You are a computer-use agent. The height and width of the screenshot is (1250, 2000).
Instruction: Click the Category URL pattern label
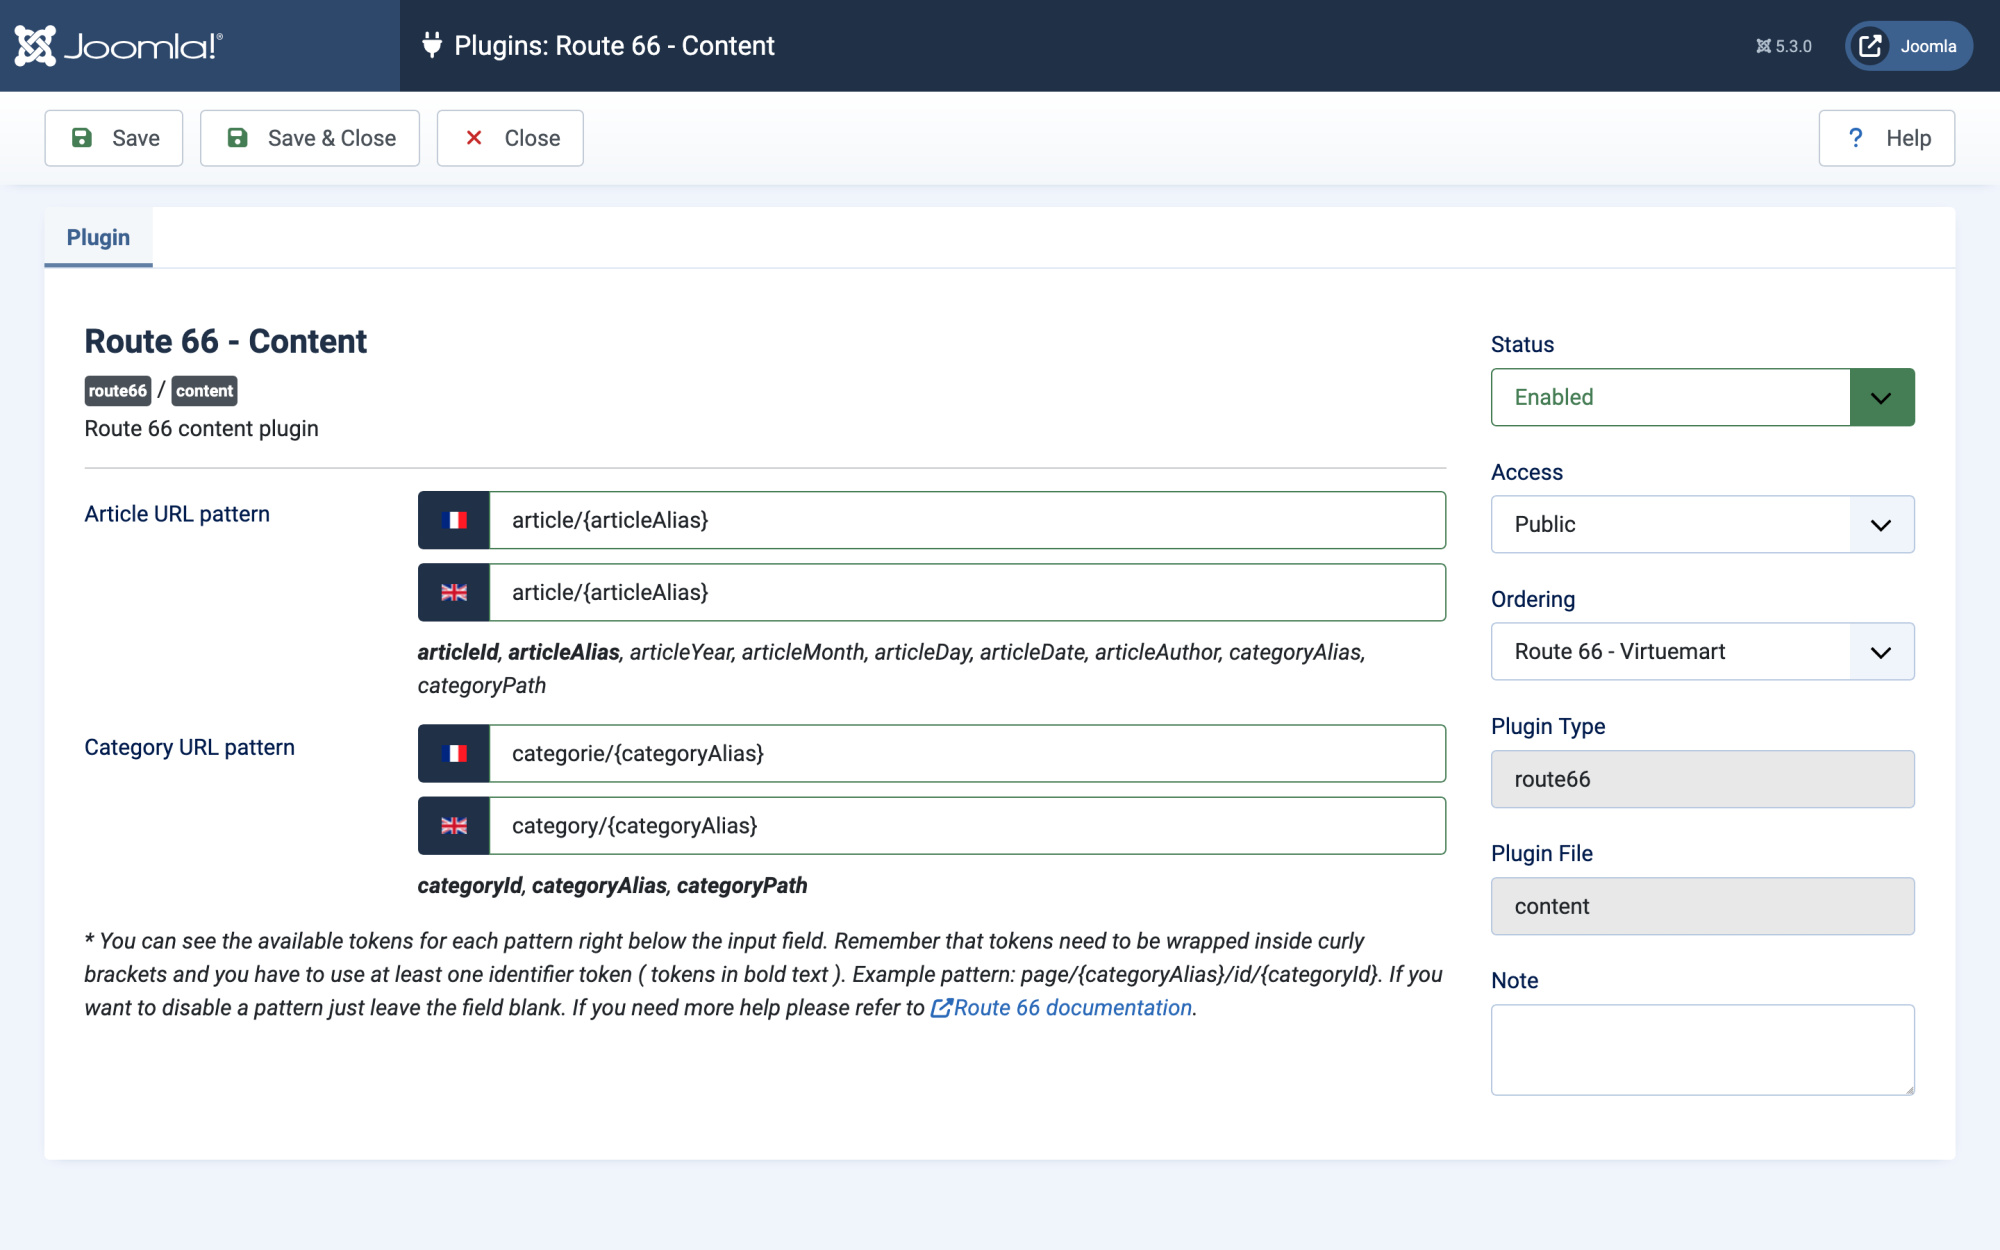click(x=189, y=747)
